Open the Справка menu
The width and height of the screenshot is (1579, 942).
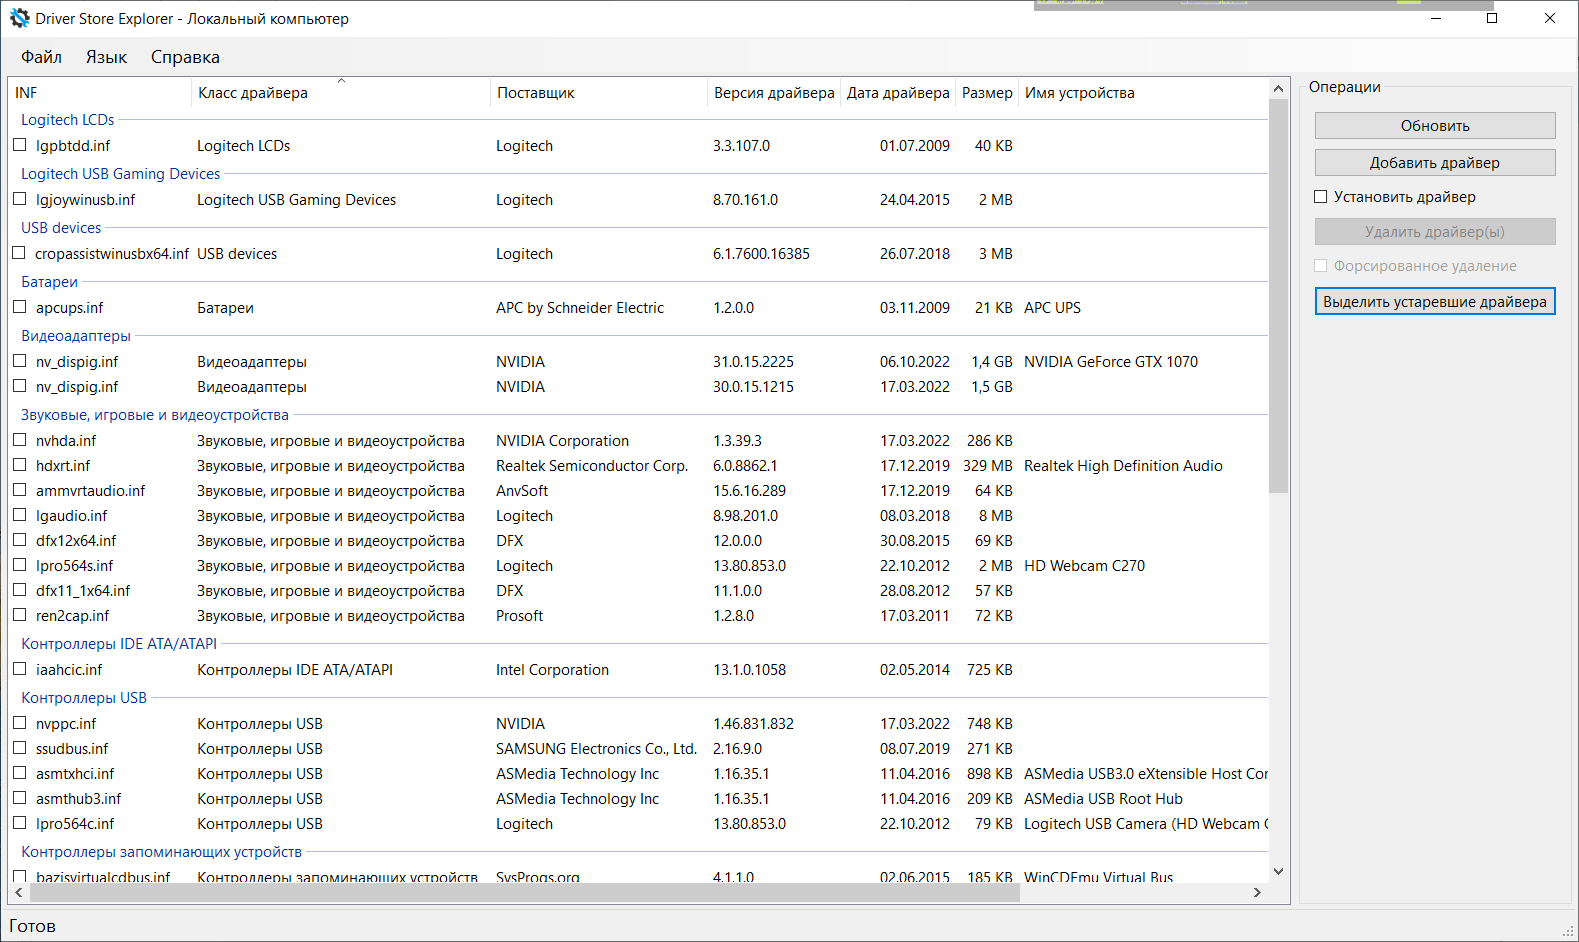coord(185,57)
